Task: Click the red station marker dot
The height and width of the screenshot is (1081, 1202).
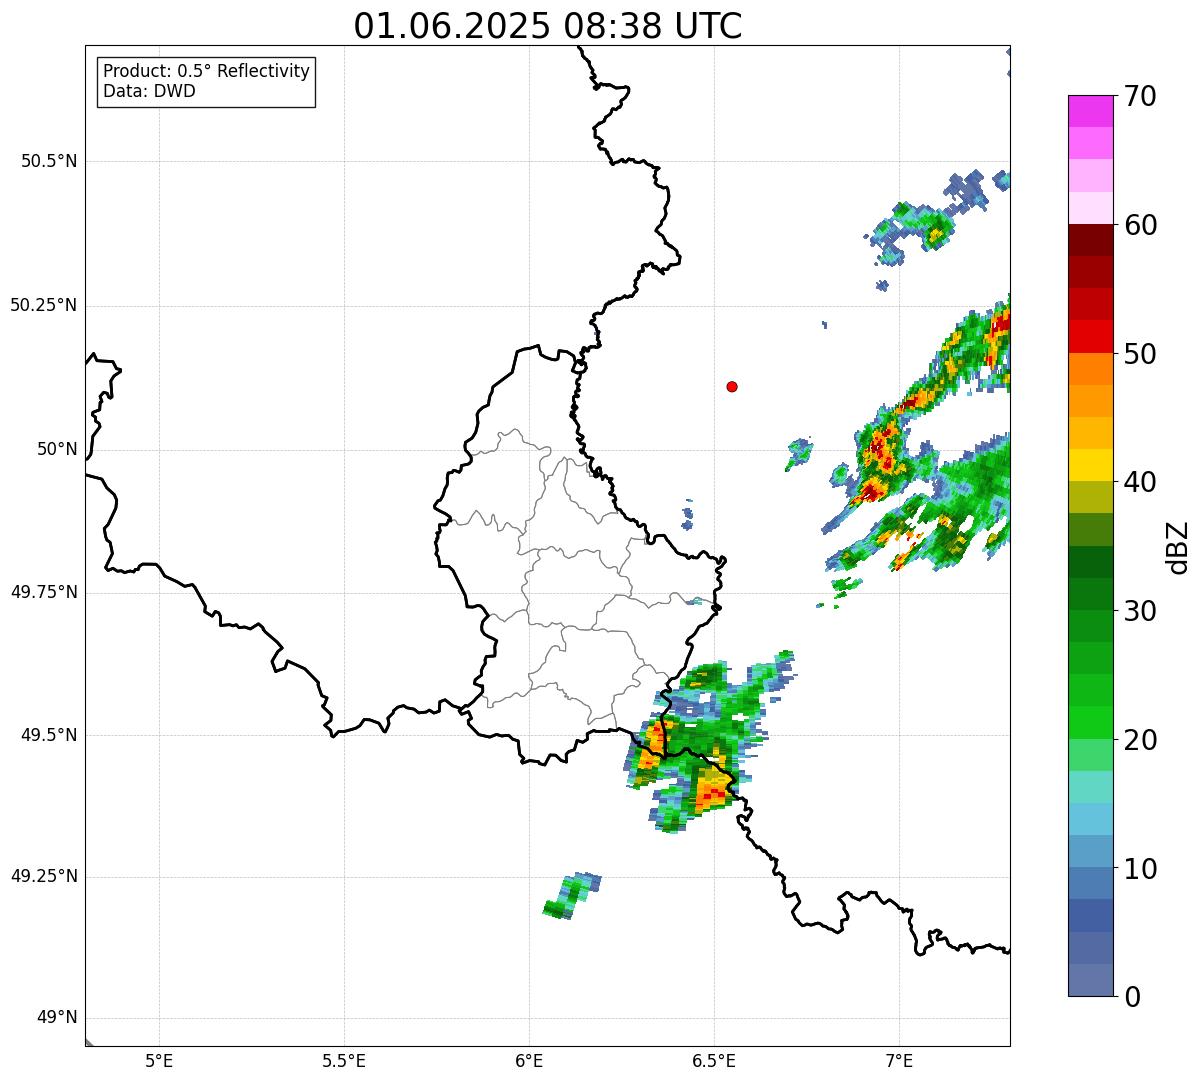Action: (732, 386)
